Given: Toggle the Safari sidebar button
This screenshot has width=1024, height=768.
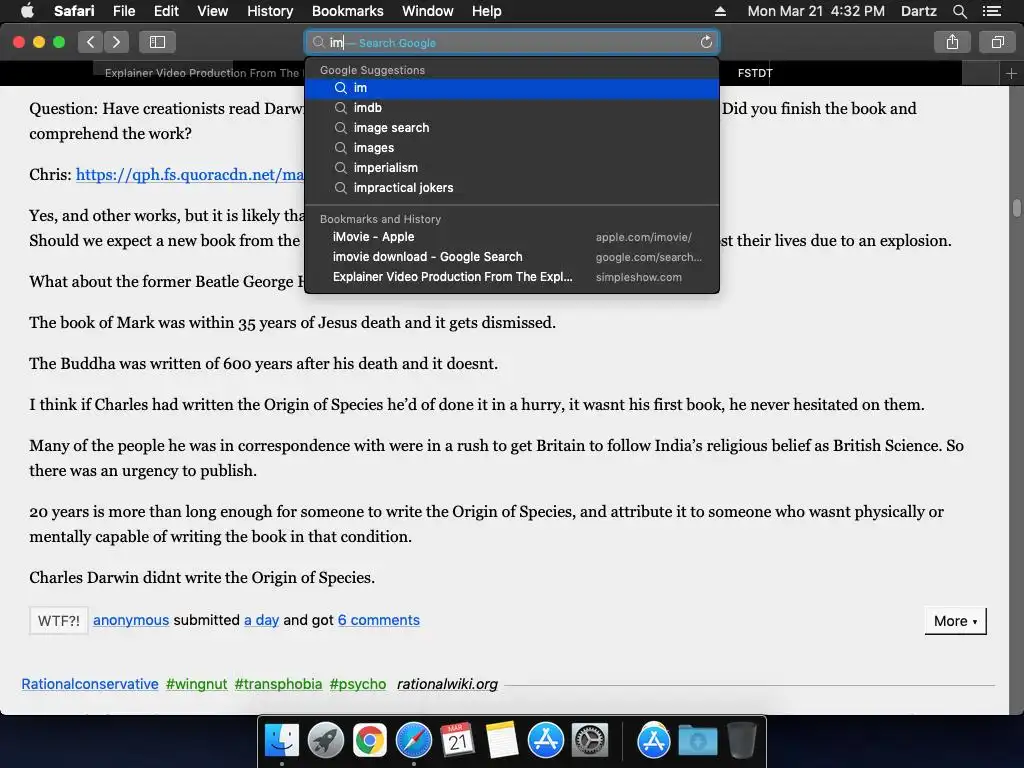Looking at the screenshot, I should (157, 42).
